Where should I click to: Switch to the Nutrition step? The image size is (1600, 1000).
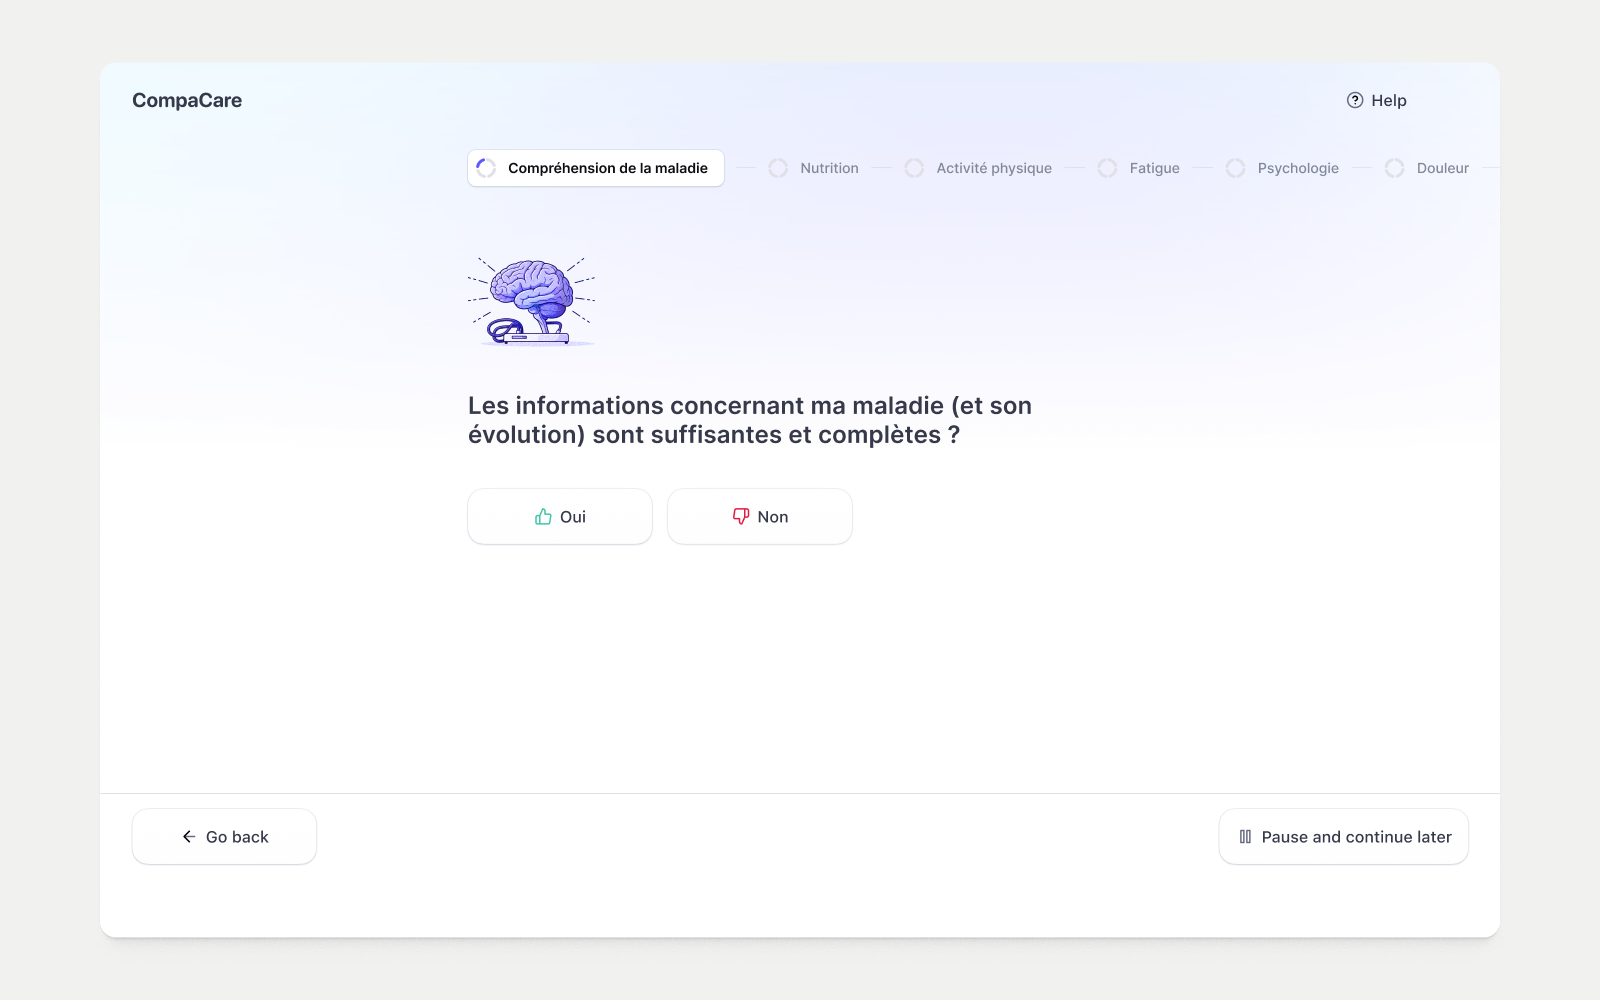point(814,168)
